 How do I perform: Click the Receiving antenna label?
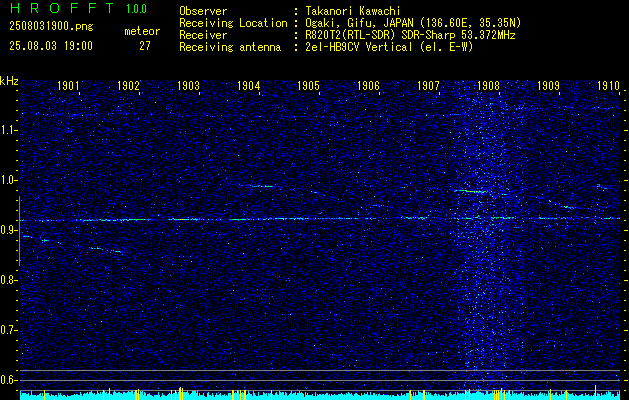(x=230, y=47)
